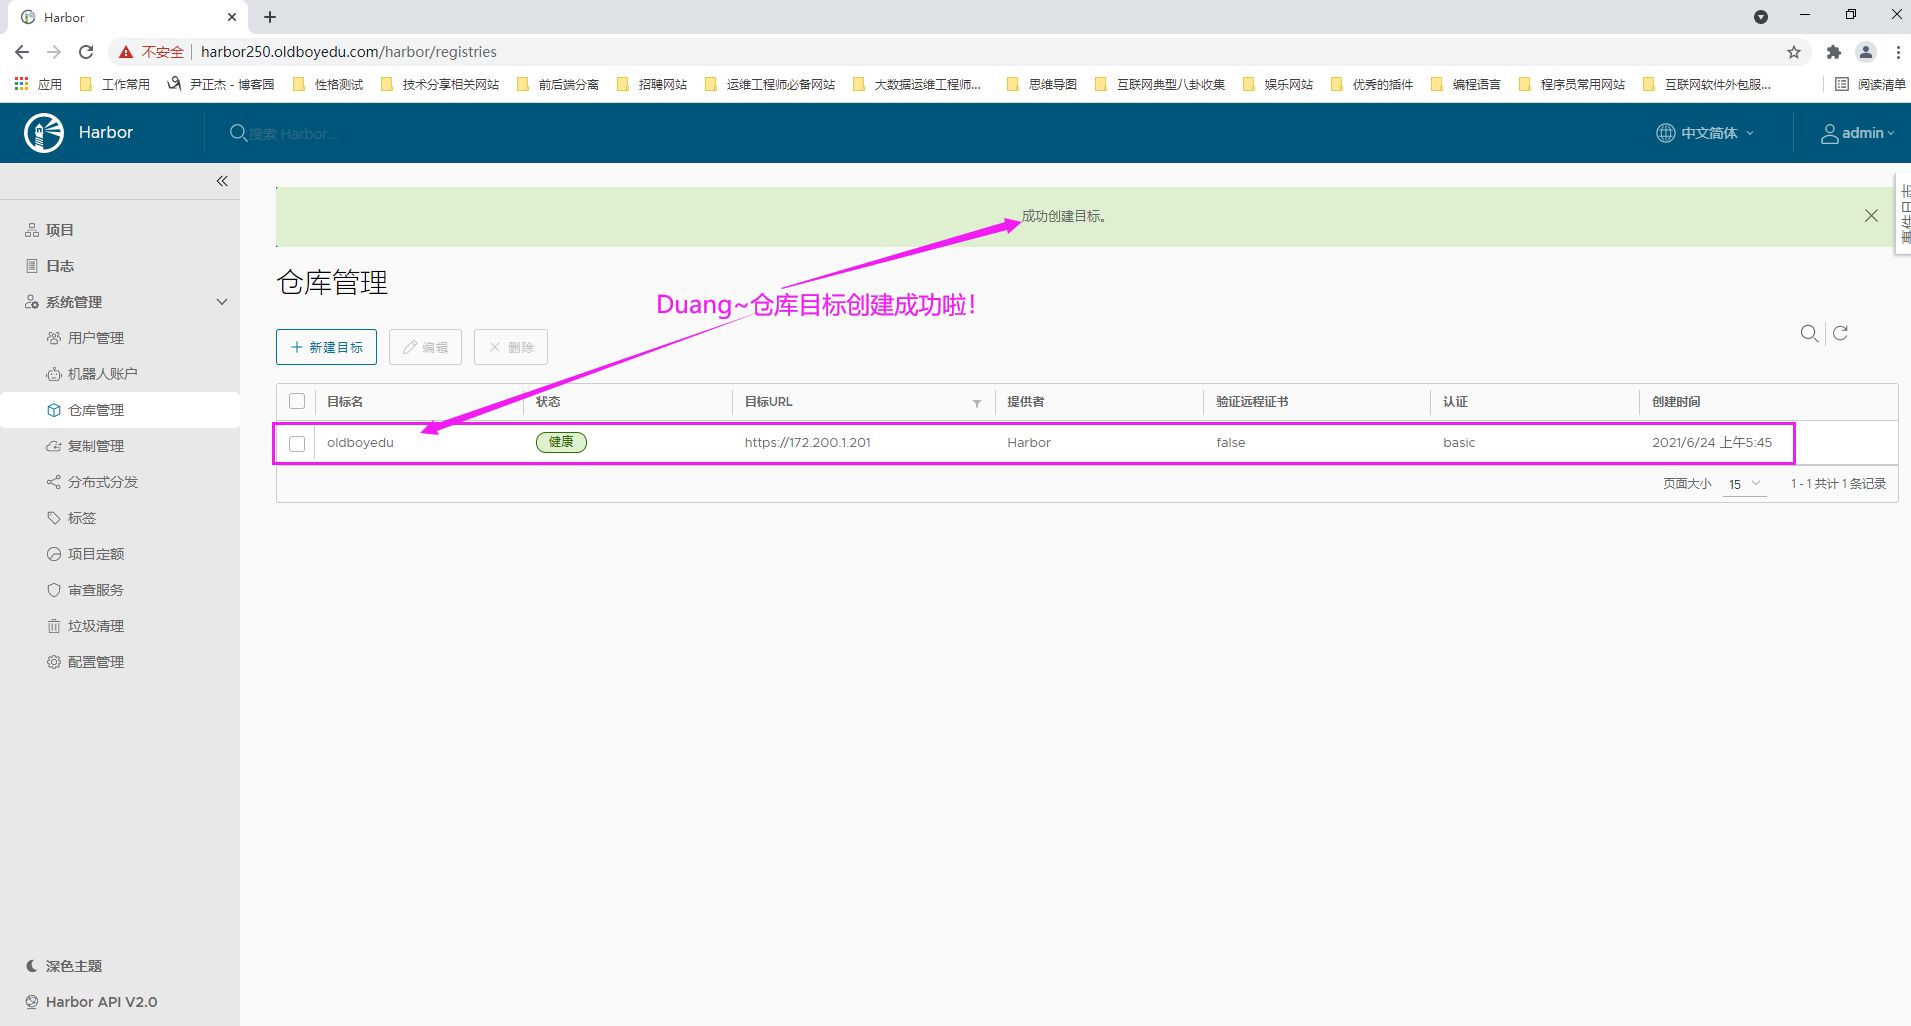Open 复制管理 in the sidebar
This screenshot has height=1026, width=1911.
tap(96, 446)
